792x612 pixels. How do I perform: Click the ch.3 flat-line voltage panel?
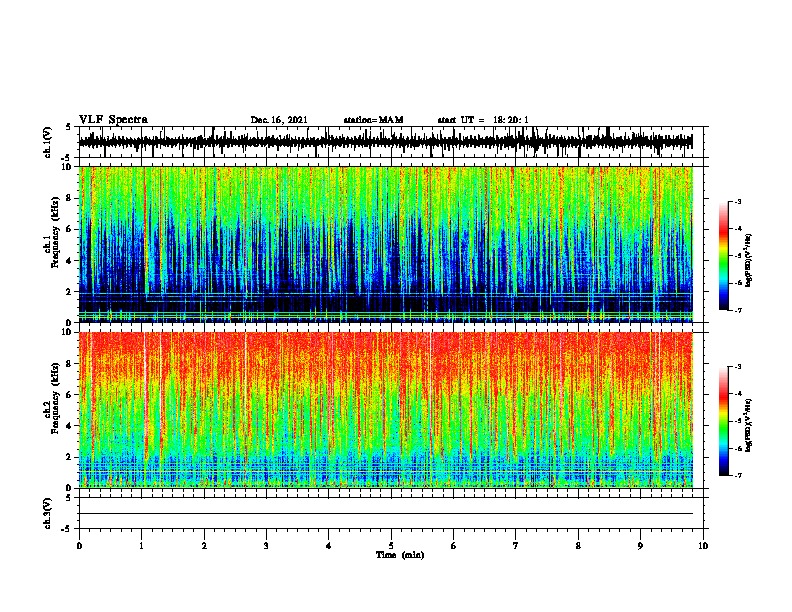pyautogui.click(x=393, y=513)
